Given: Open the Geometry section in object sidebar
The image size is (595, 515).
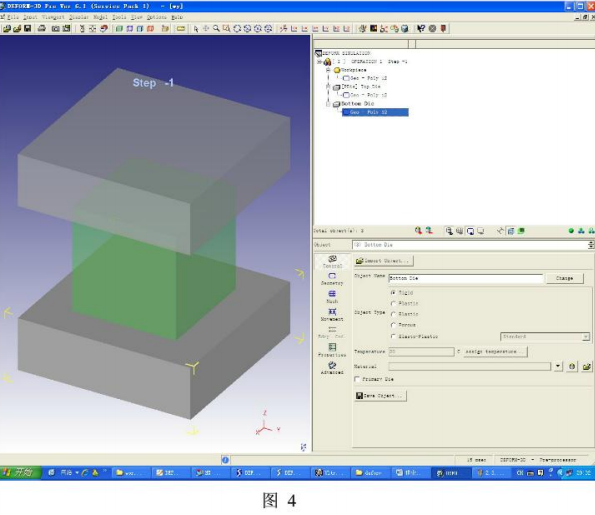Looking at the screenshot, I should pos(332,279).
